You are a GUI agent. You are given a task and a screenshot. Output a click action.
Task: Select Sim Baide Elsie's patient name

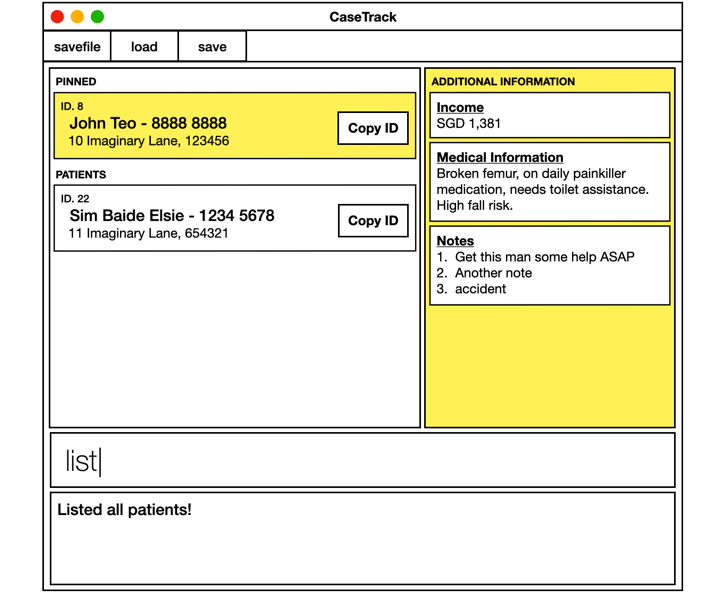(171, 216)
